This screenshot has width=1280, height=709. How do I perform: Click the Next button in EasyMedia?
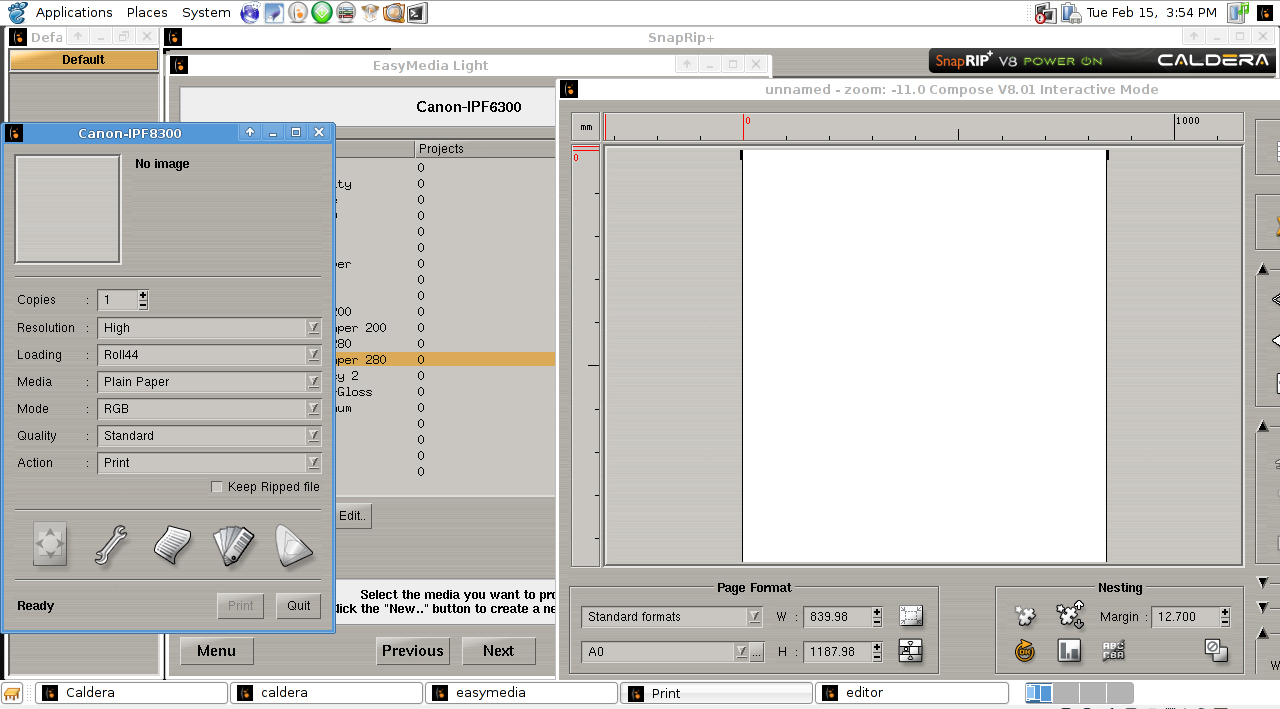point(498,651)
